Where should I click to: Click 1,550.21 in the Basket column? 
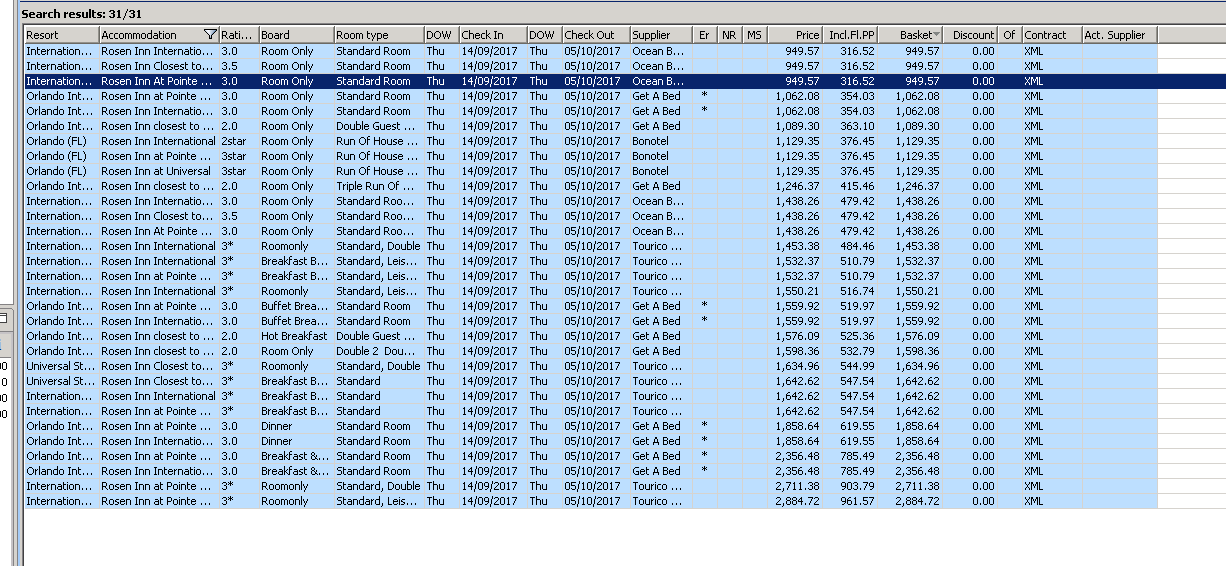pyautogui.click(x=916, y=291)
